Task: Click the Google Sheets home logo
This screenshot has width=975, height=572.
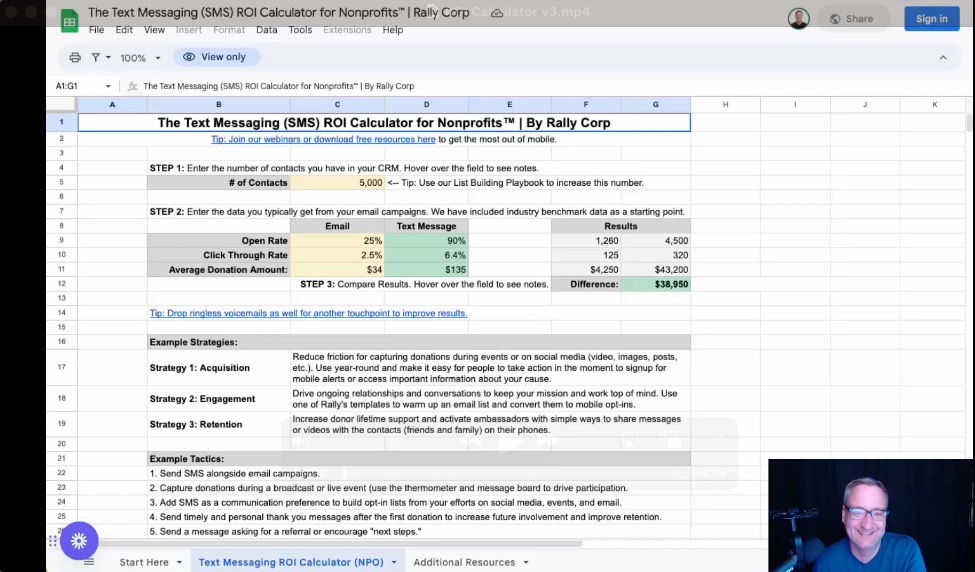Action: tap(69, 20)
